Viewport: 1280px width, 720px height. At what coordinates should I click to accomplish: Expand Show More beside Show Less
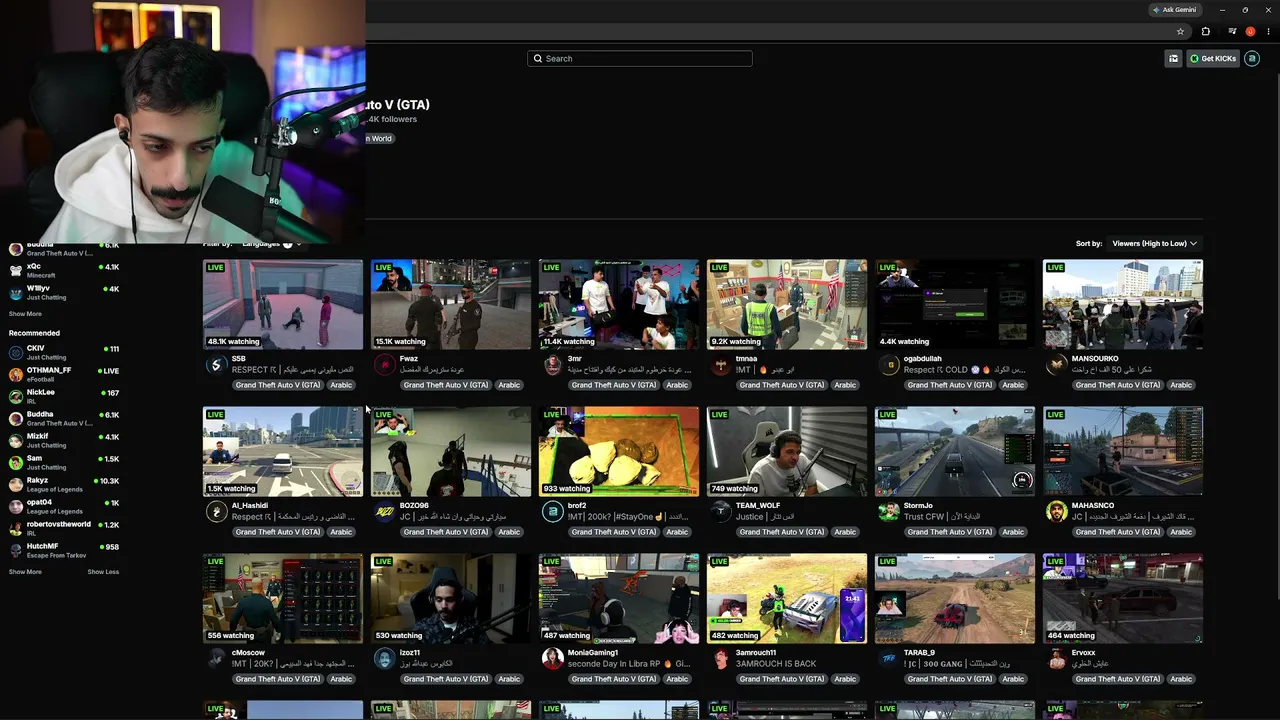[25, 572]
